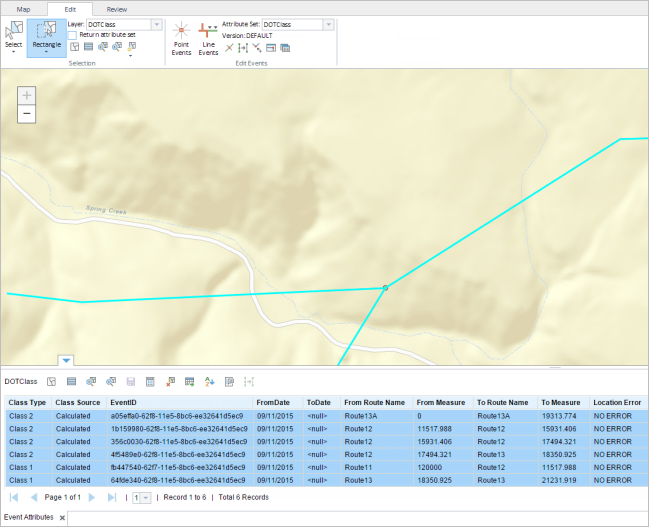Viewport: 649px width, 527px height.
Task: Sort by Class Type column header
Action: [x=27, y=402]
